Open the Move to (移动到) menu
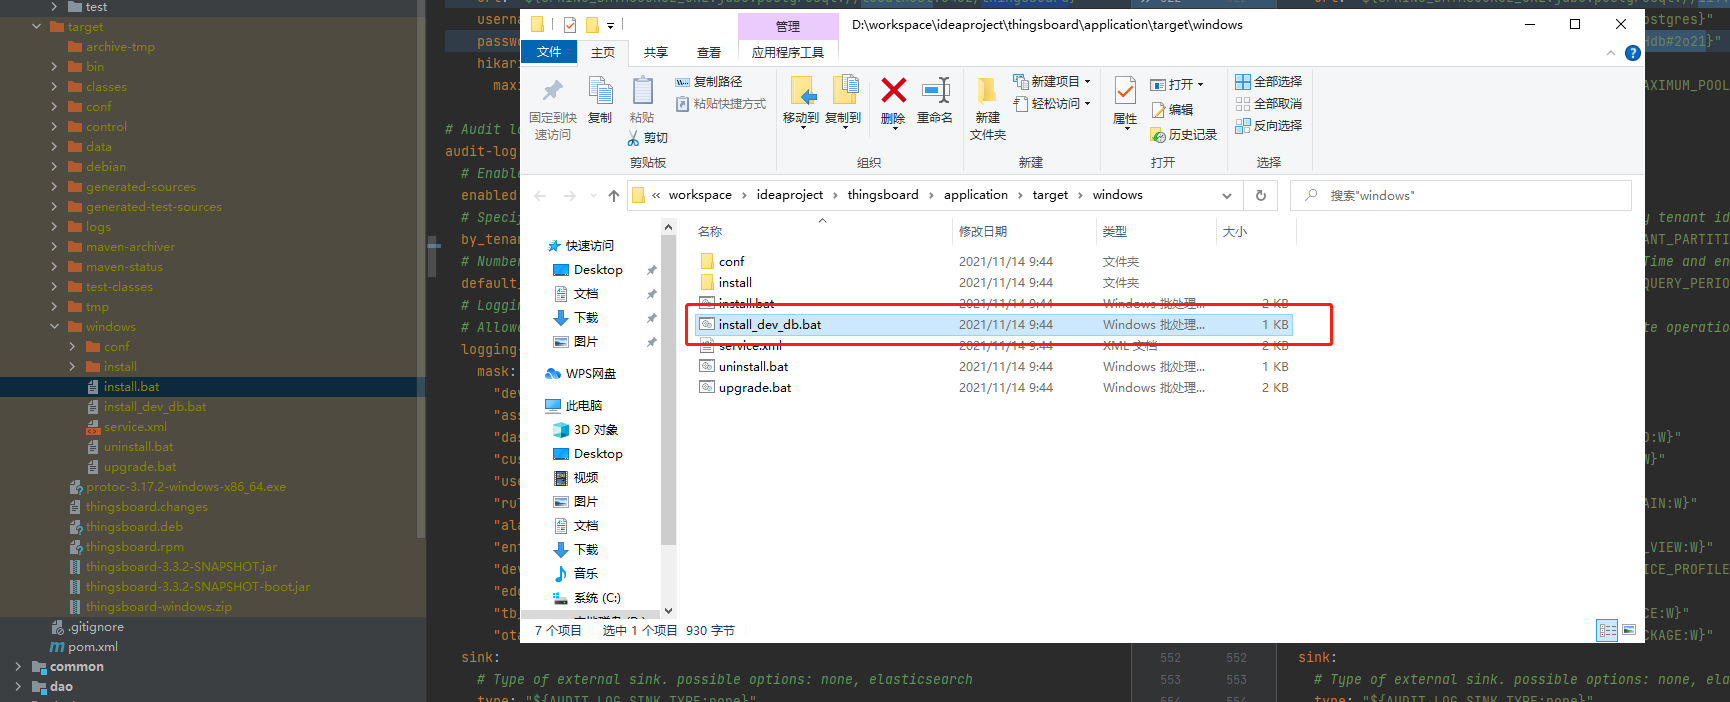This screenshot has height=702, width=1730. coord(801,104)
